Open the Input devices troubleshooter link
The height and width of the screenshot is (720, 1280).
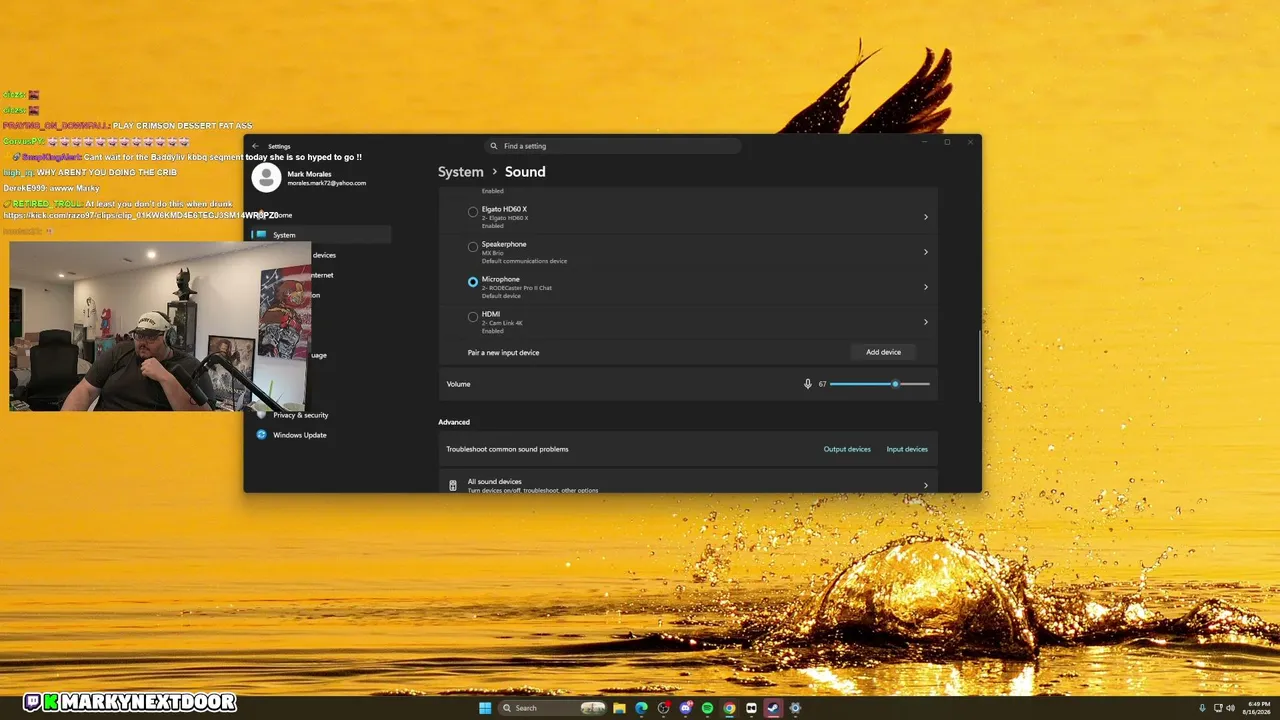907,449
